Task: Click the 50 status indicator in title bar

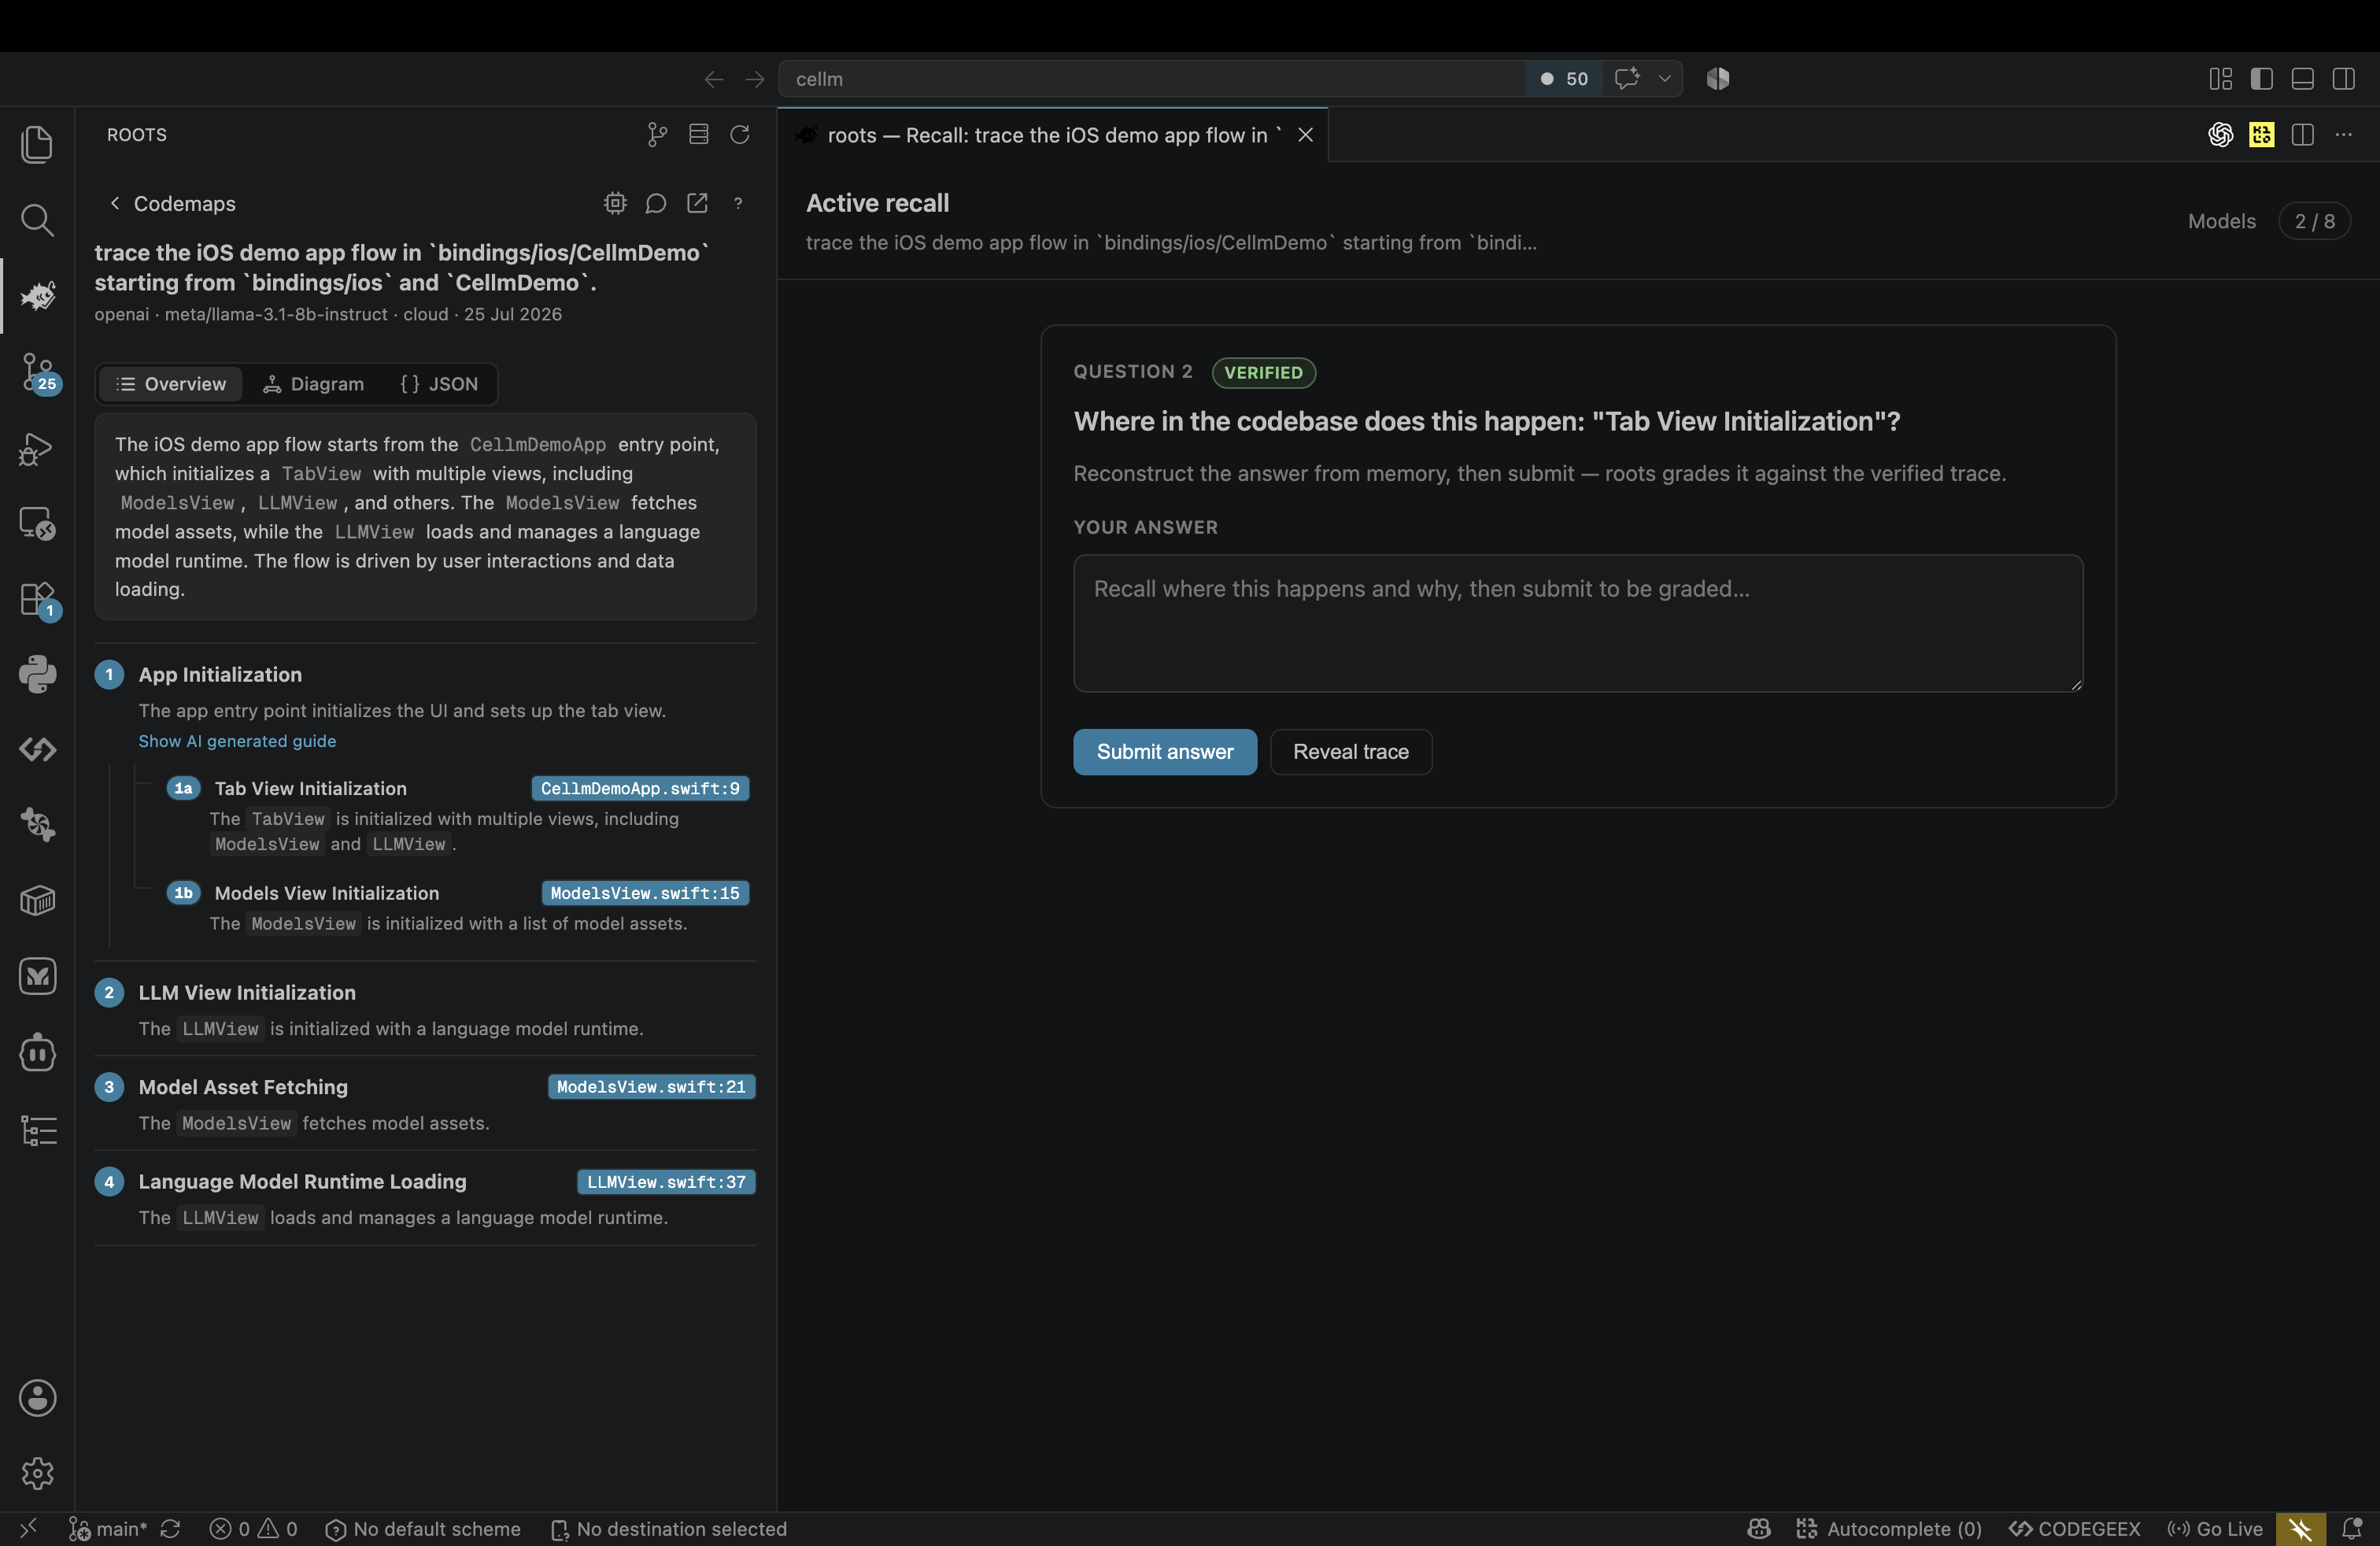Action: [x=1565, y=78]
